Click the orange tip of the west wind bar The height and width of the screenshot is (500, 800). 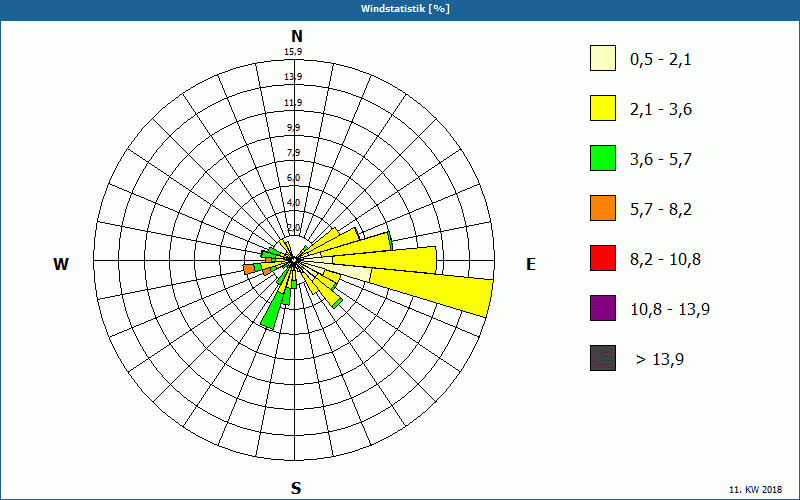tap(248, 269)
